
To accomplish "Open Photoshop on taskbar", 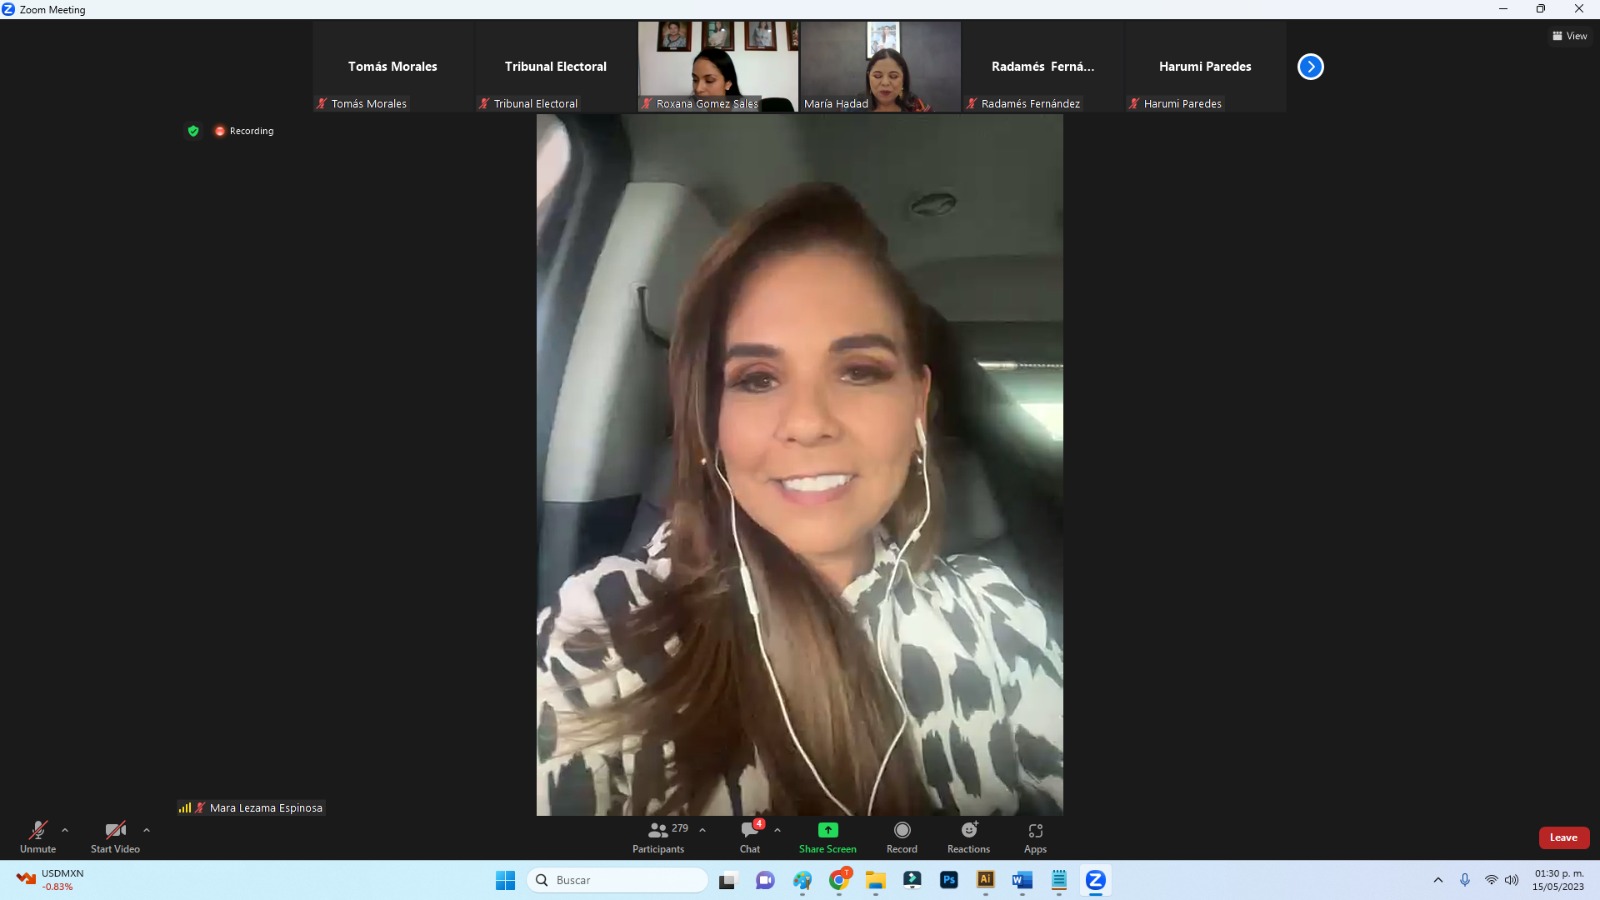I will tap(949, 880).
